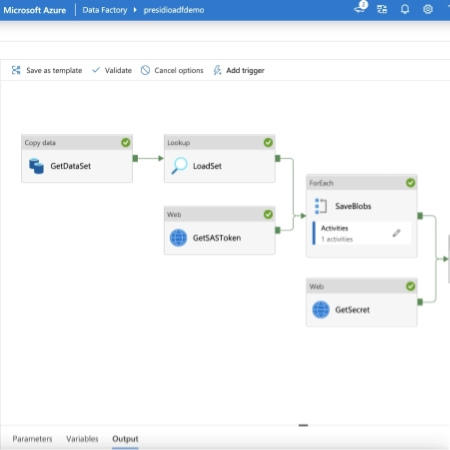
Task: Click SaveBlobs green output connector
Action: [x=420, y=216]
